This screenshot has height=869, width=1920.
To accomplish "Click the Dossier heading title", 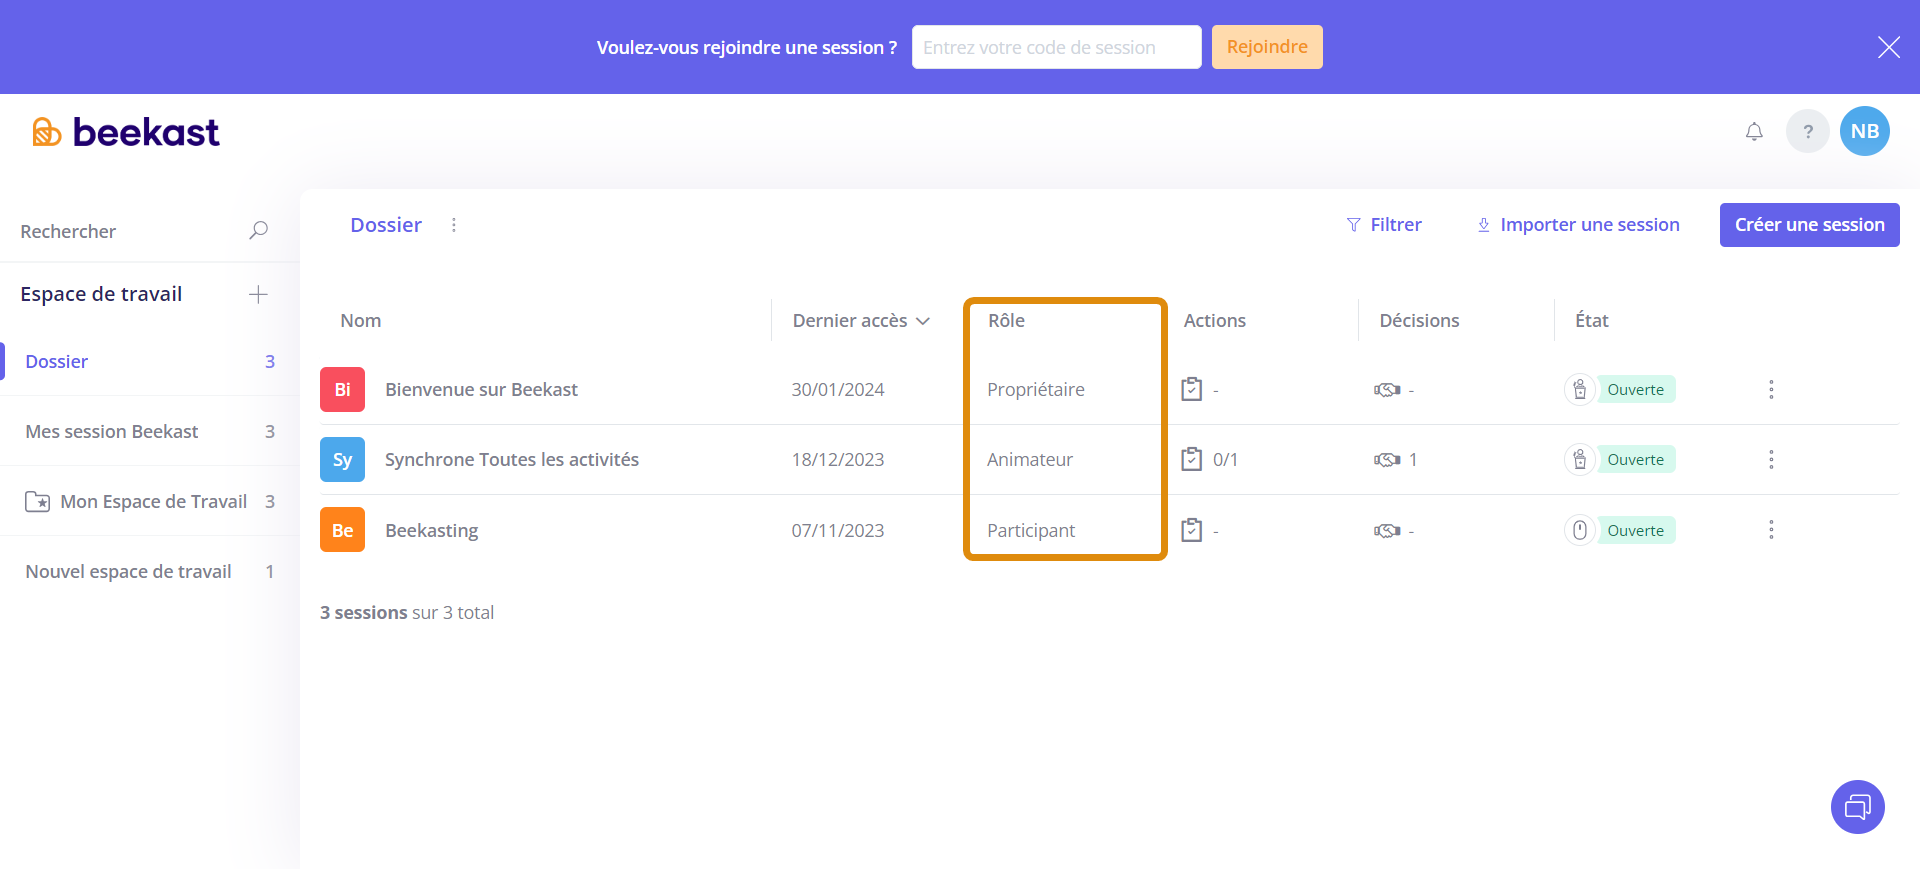I will tap(386, 225).
